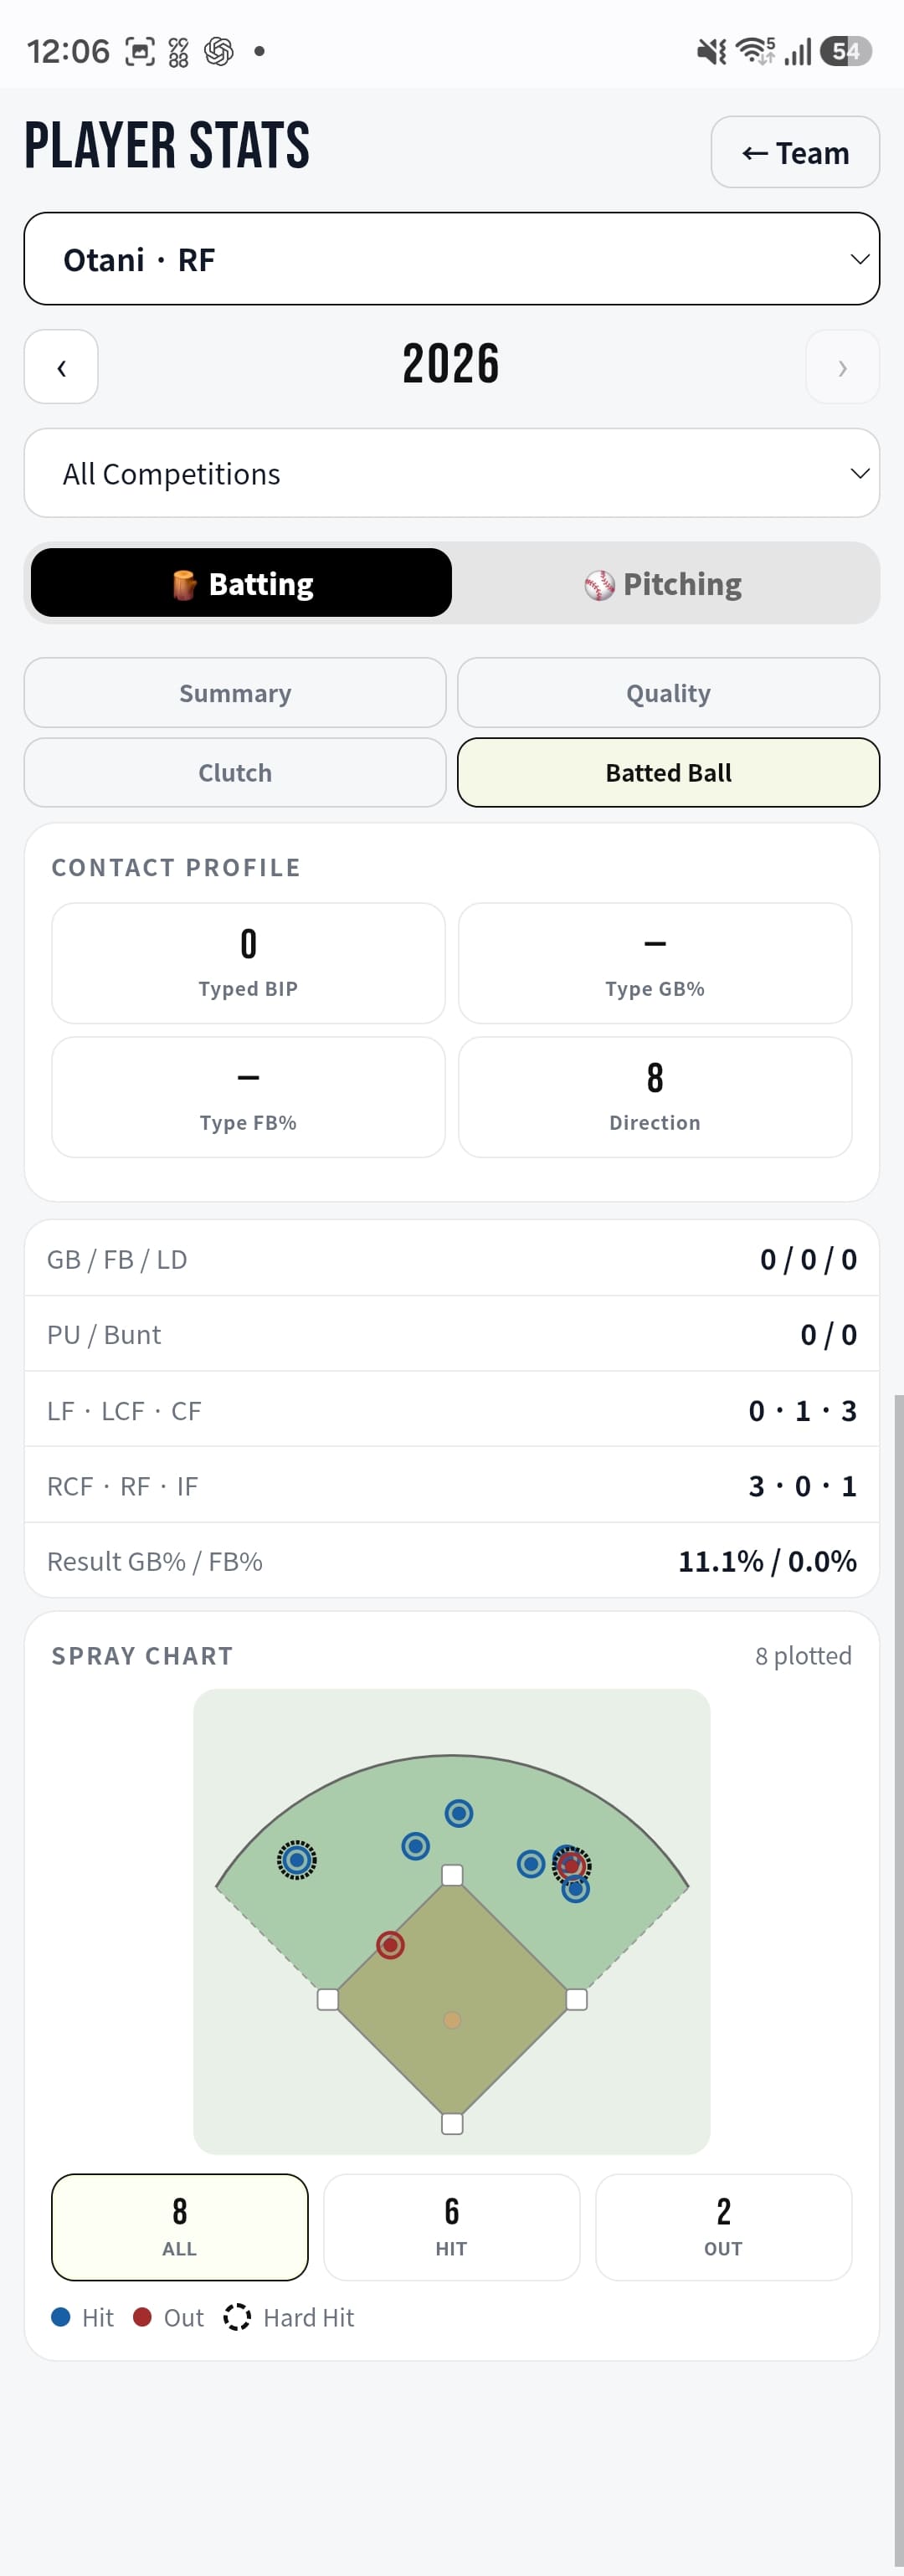Open the Otani RF player selector
Image resolution: width=904 pixels, height=2576 pixels.
pos(451,259)
